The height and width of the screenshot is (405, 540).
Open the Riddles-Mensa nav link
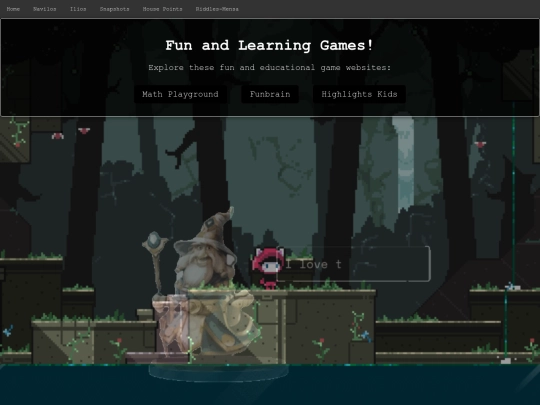(217, 9)
